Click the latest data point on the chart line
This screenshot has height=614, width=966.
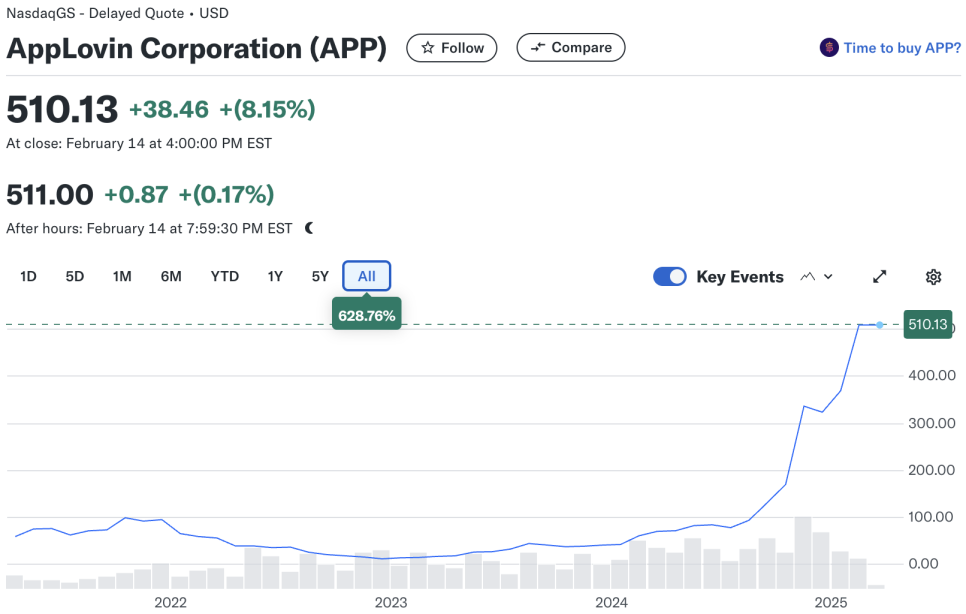880,325
